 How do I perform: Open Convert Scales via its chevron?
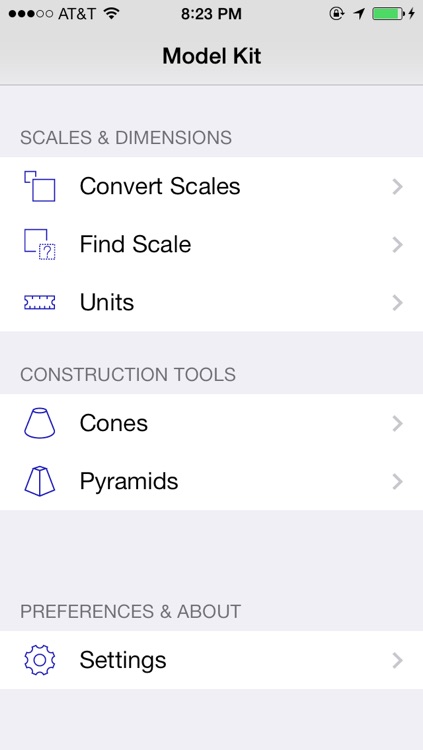click(397, 187)
